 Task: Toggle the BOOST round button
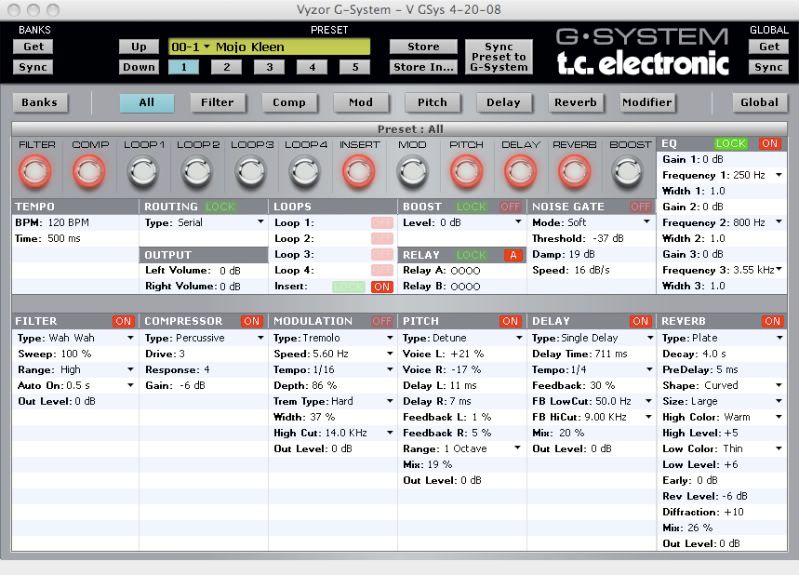click(x=628, y=171)
